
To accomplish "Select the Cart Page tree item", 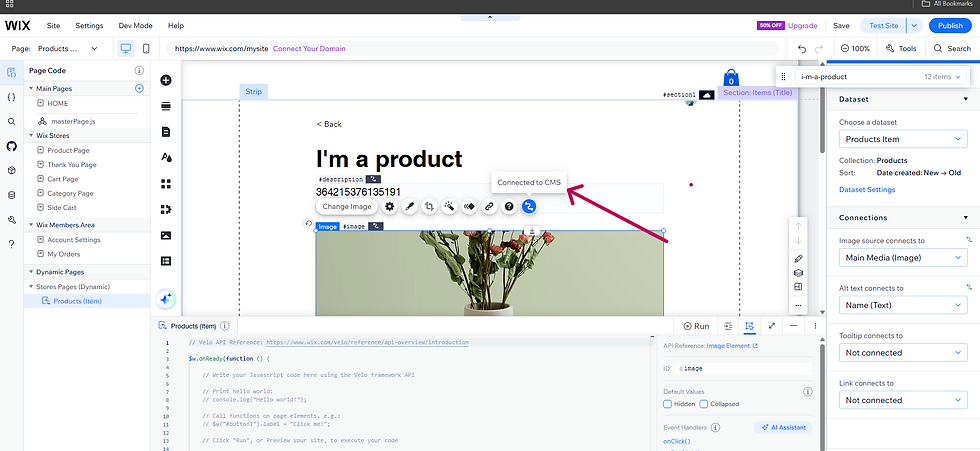I will click(x=62, y=179).
